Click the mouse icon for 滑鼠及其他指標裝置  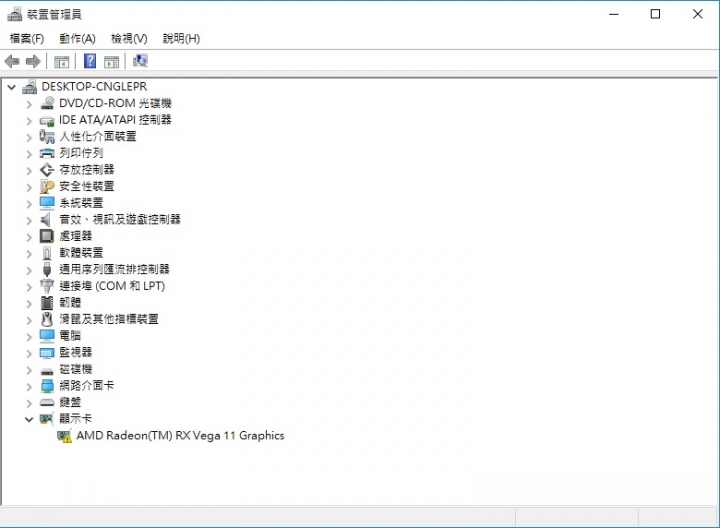[47, 319]
